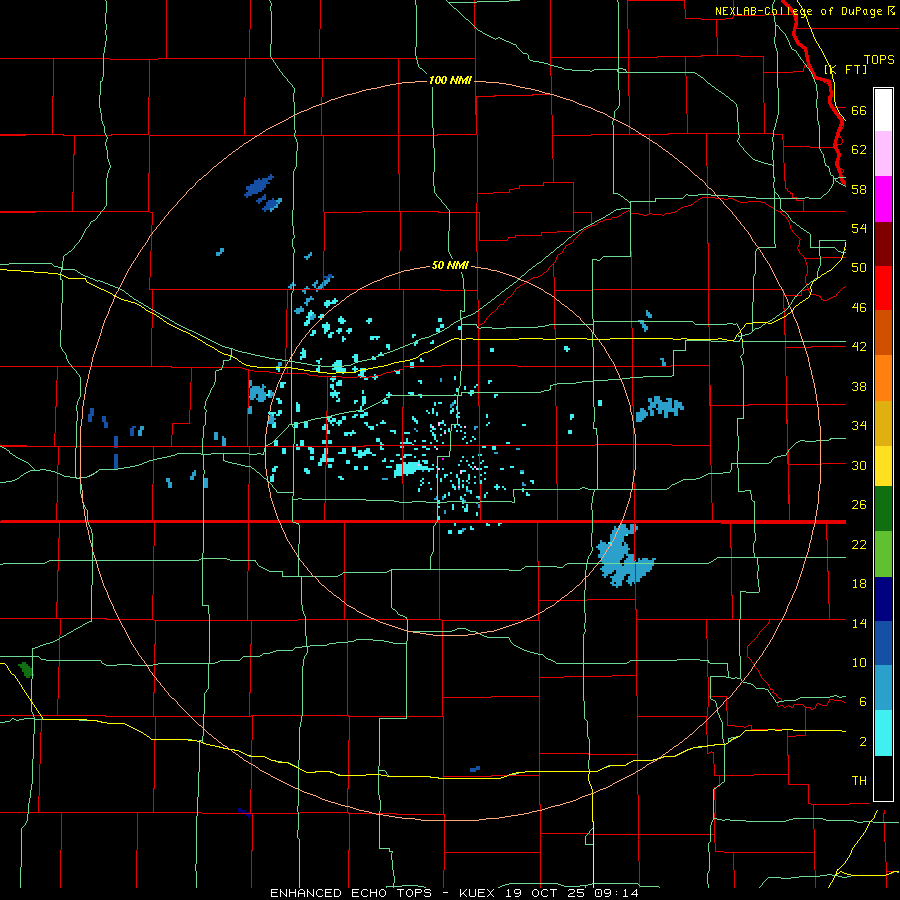Choose the dark orange legend swatch
Image resolution: width=900 pixels, height=900 pixels.
point(883,333)
